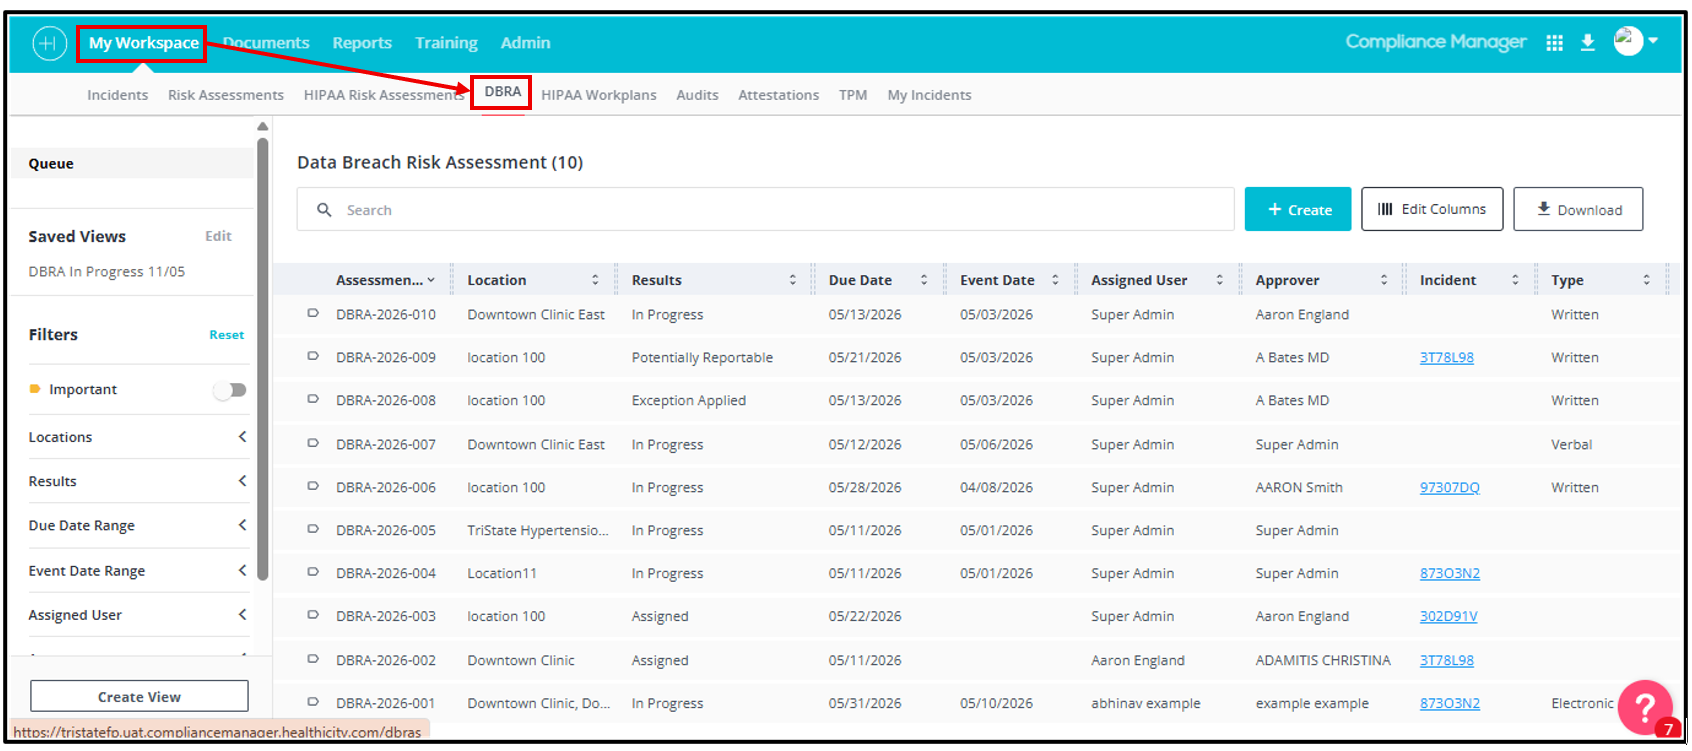Click into the Search input field
Viewport: 1692px width, 751px height.
(766, 210)
